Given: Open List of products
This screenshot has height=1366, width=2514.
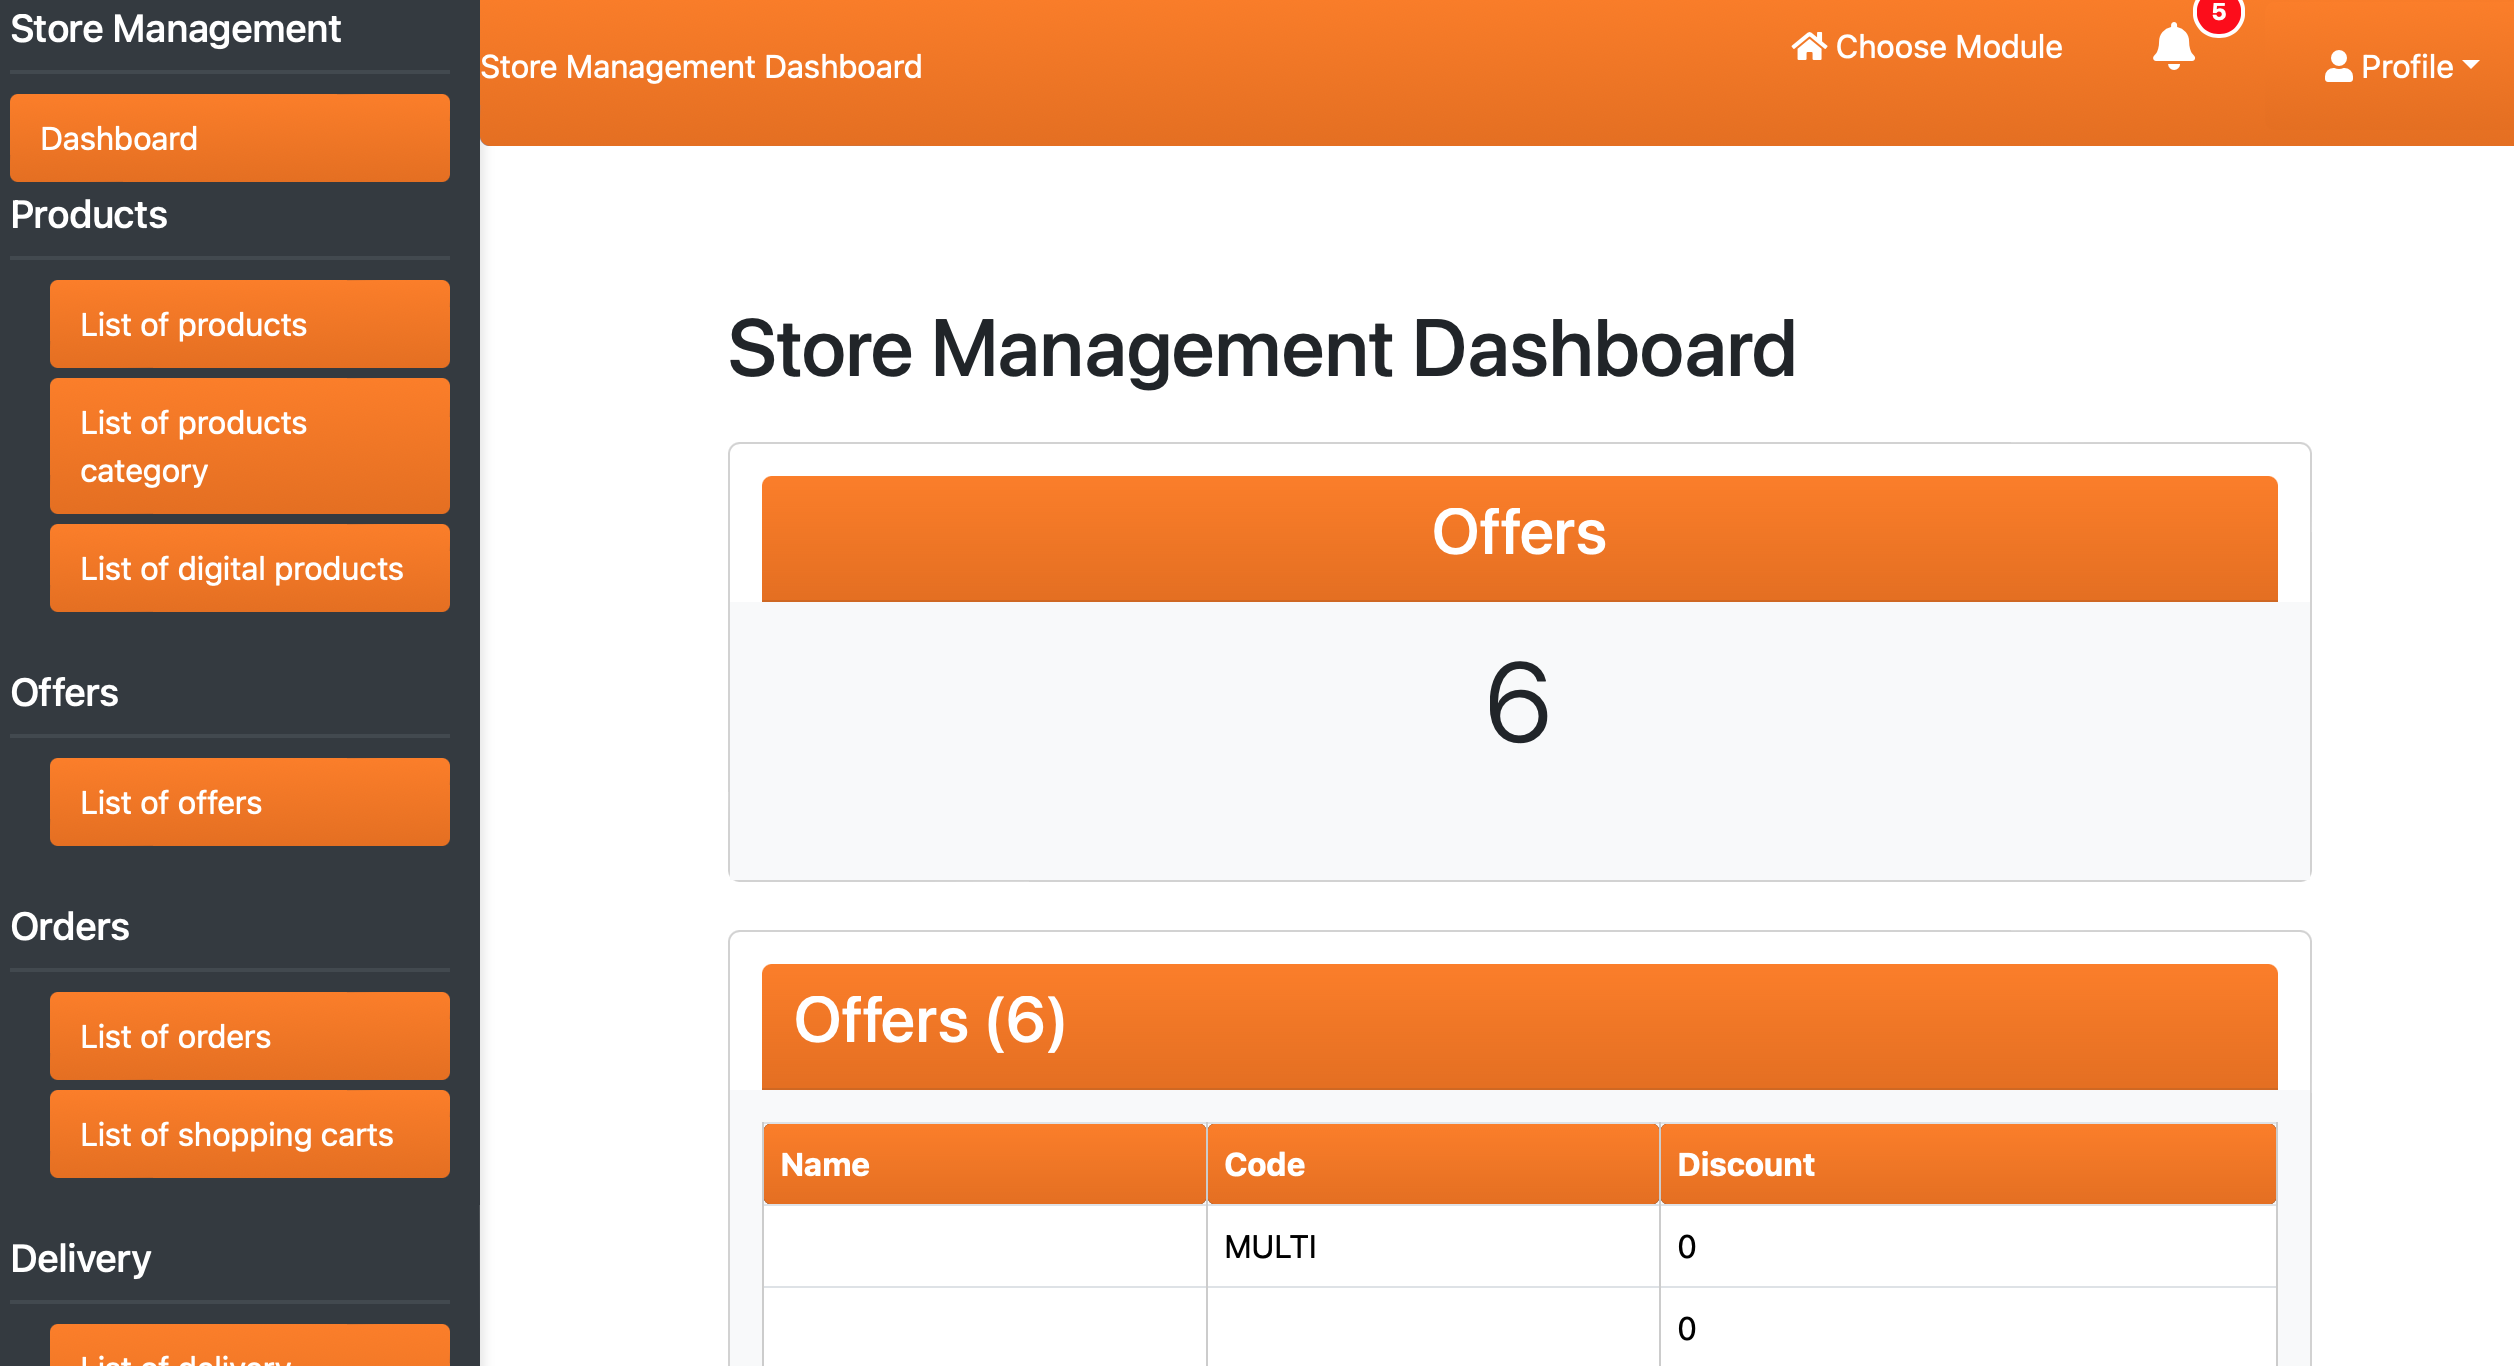Looking at the screenshot, I should 249,324.
